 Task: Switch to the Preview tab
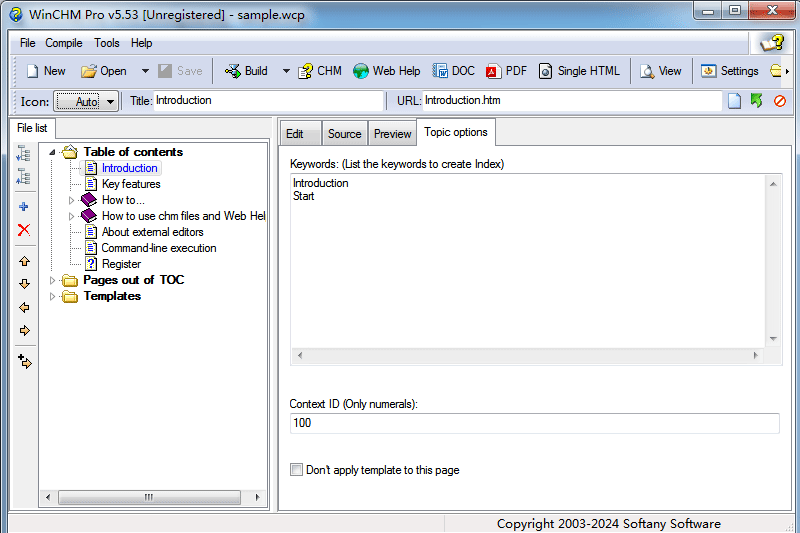point(392,134)
